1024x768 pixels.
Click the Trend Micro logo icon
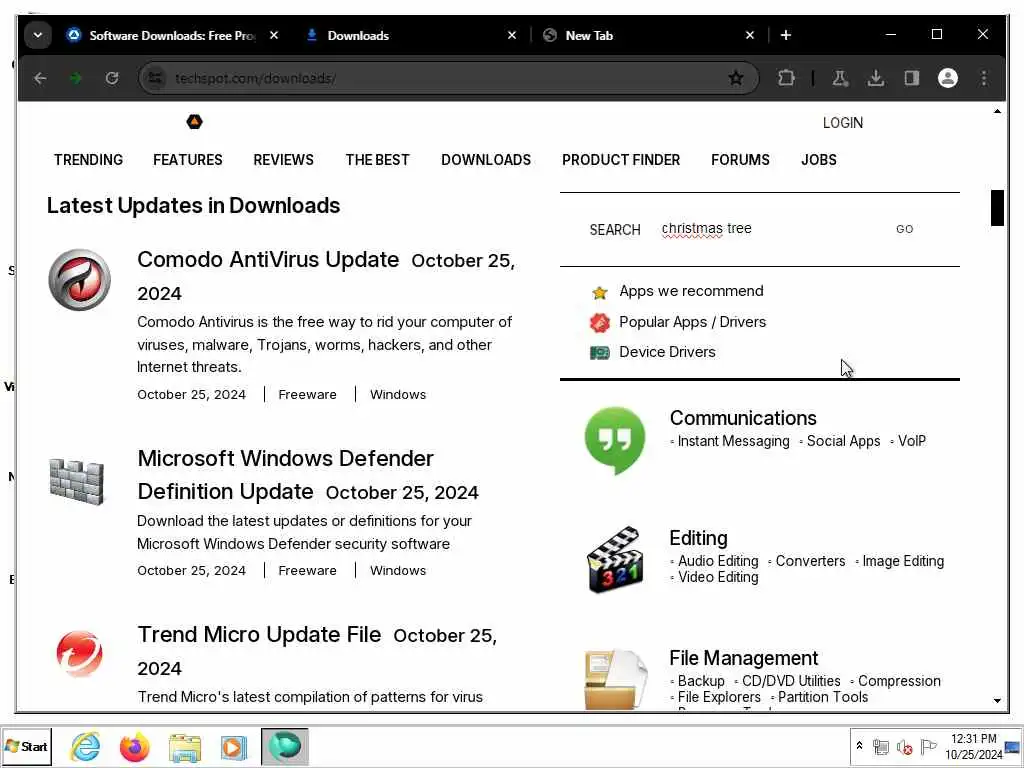80,653
